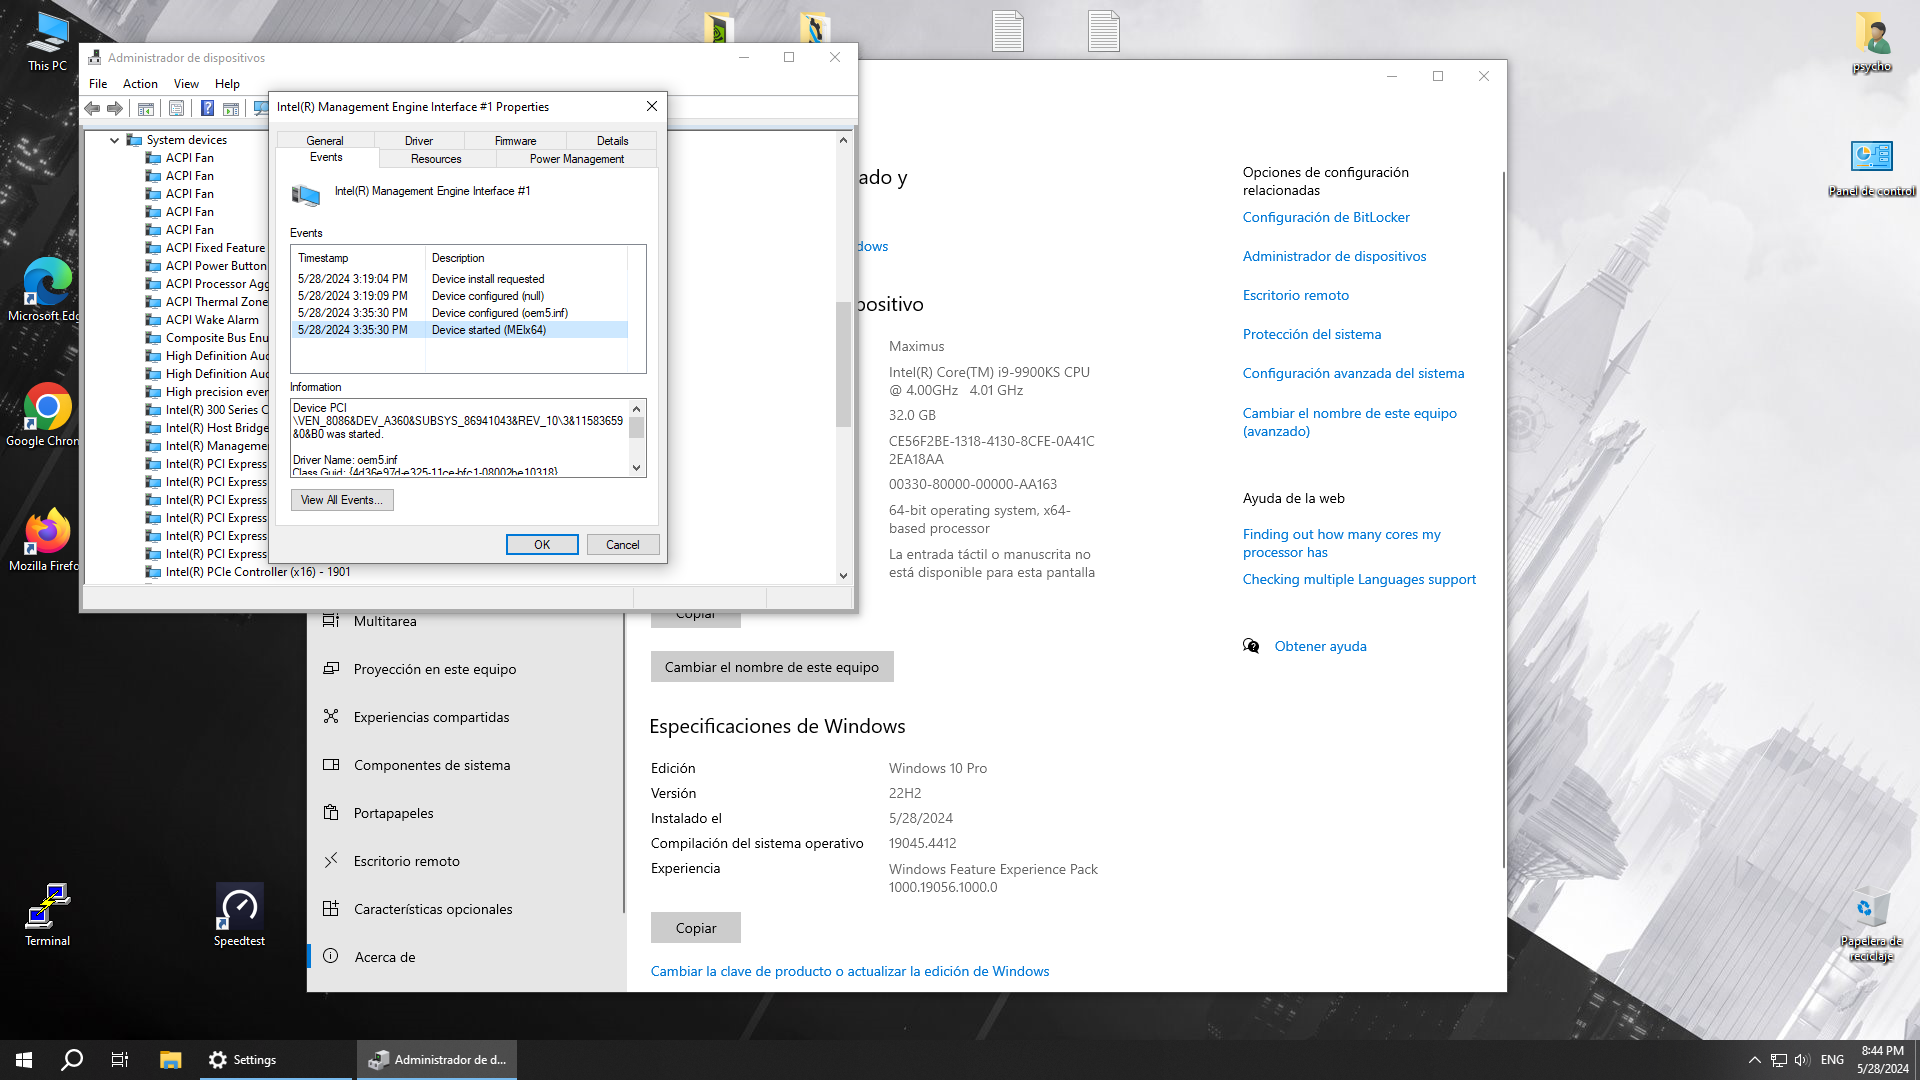This screenshot has width=1920, height=1080.
Task: Click the Show/Hide Console Tree toolbar icon
Action: pos(146,108)
